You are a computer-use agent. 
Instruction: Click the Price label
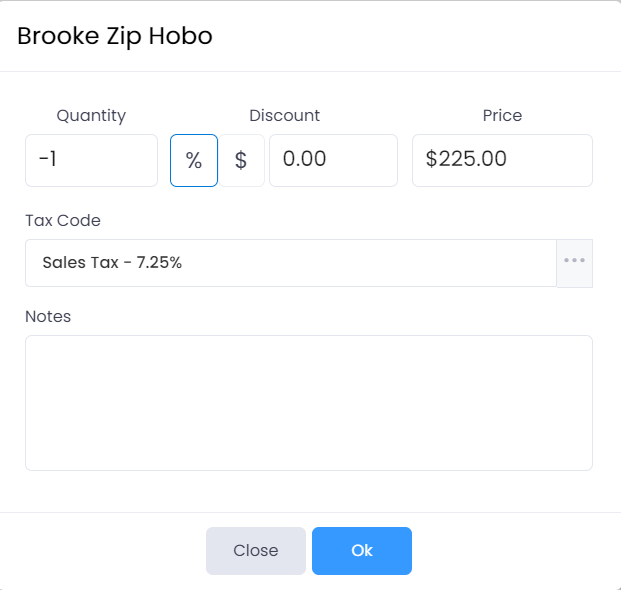pyautogui.click(x=502, y=115)
